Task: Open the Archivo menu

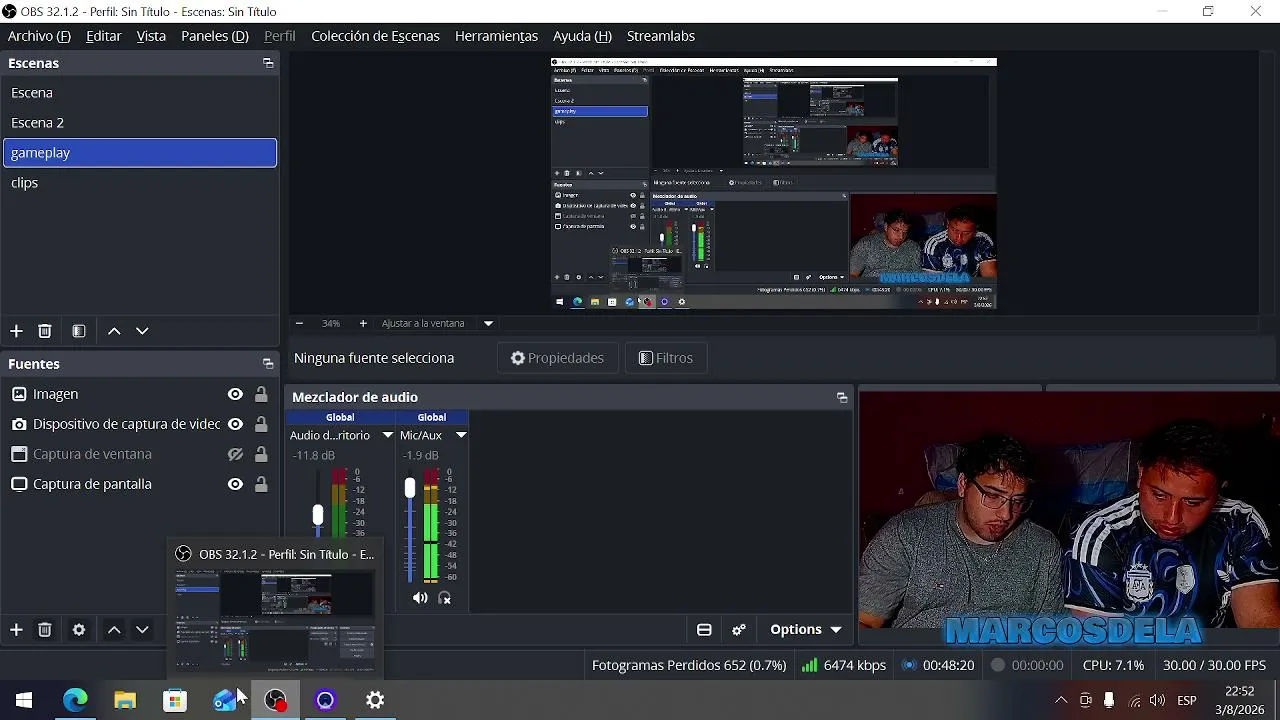Action: [x=39, y=36]
